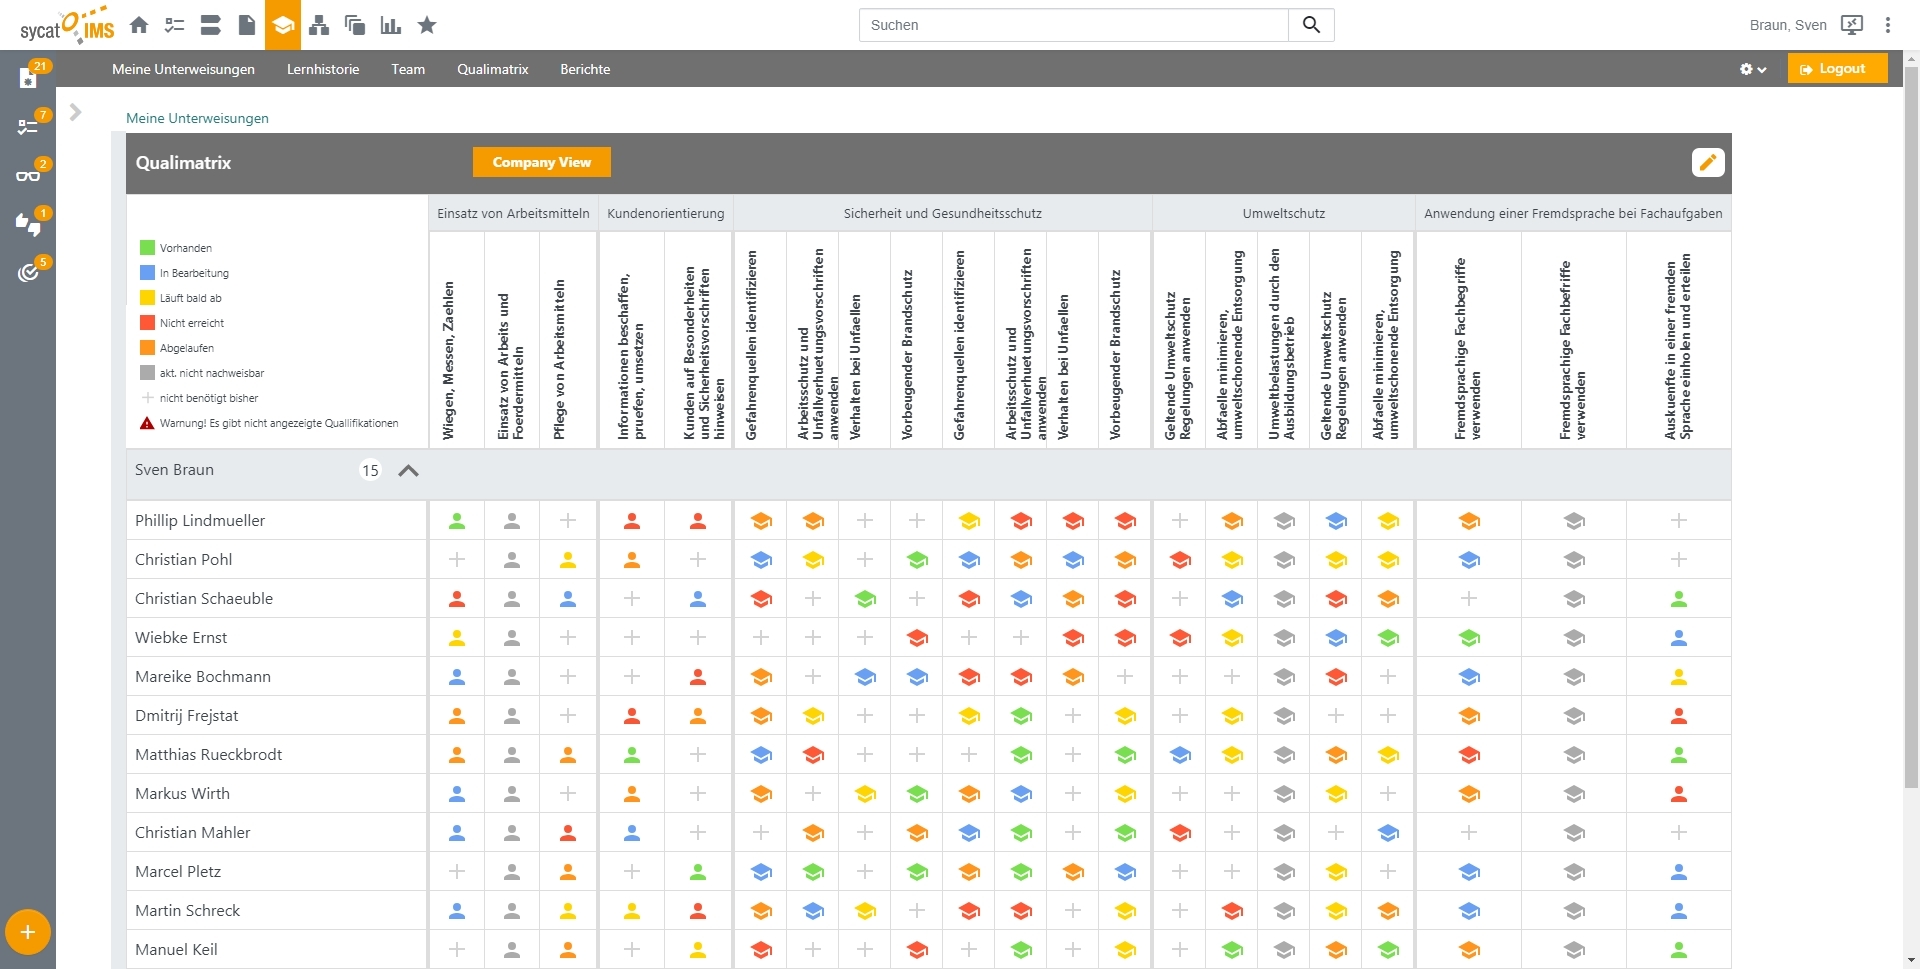Open sidebar document icon with badge 21
Image resolution: width=1920 pixels, height=969 pixels.
[x=28, y=78]
